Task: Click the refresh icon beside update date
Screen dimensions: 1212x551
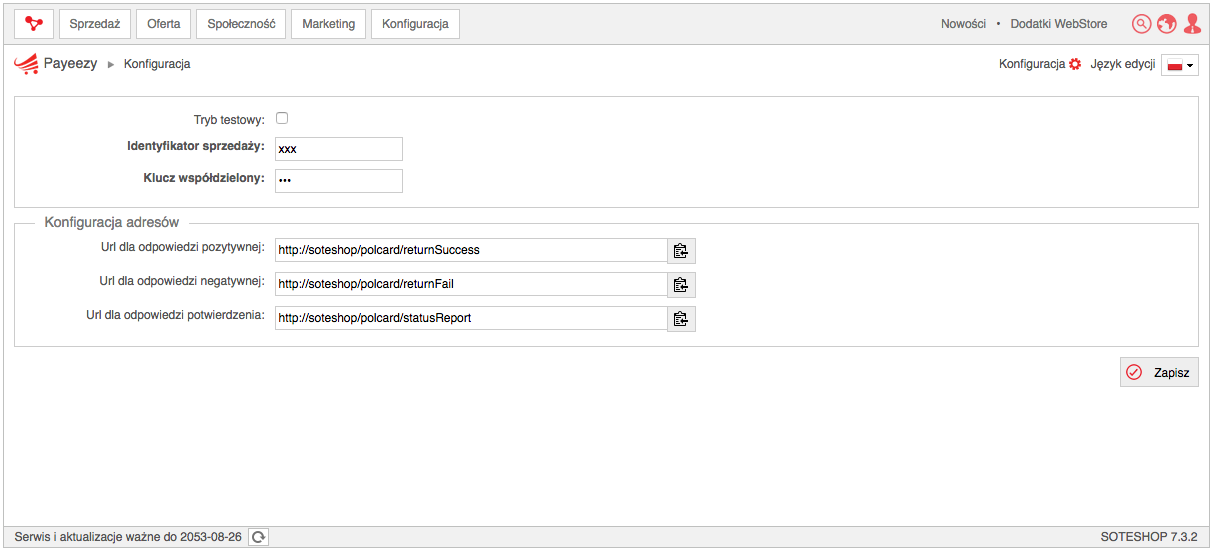Action: click(x=258, y=537)
